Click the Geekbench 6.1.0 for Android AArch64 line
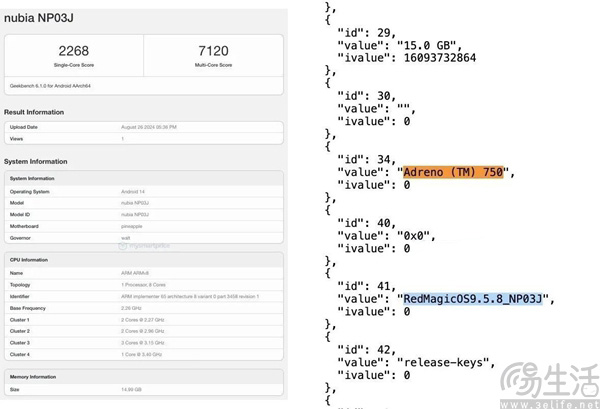The image size is (600, 409). 50,86
